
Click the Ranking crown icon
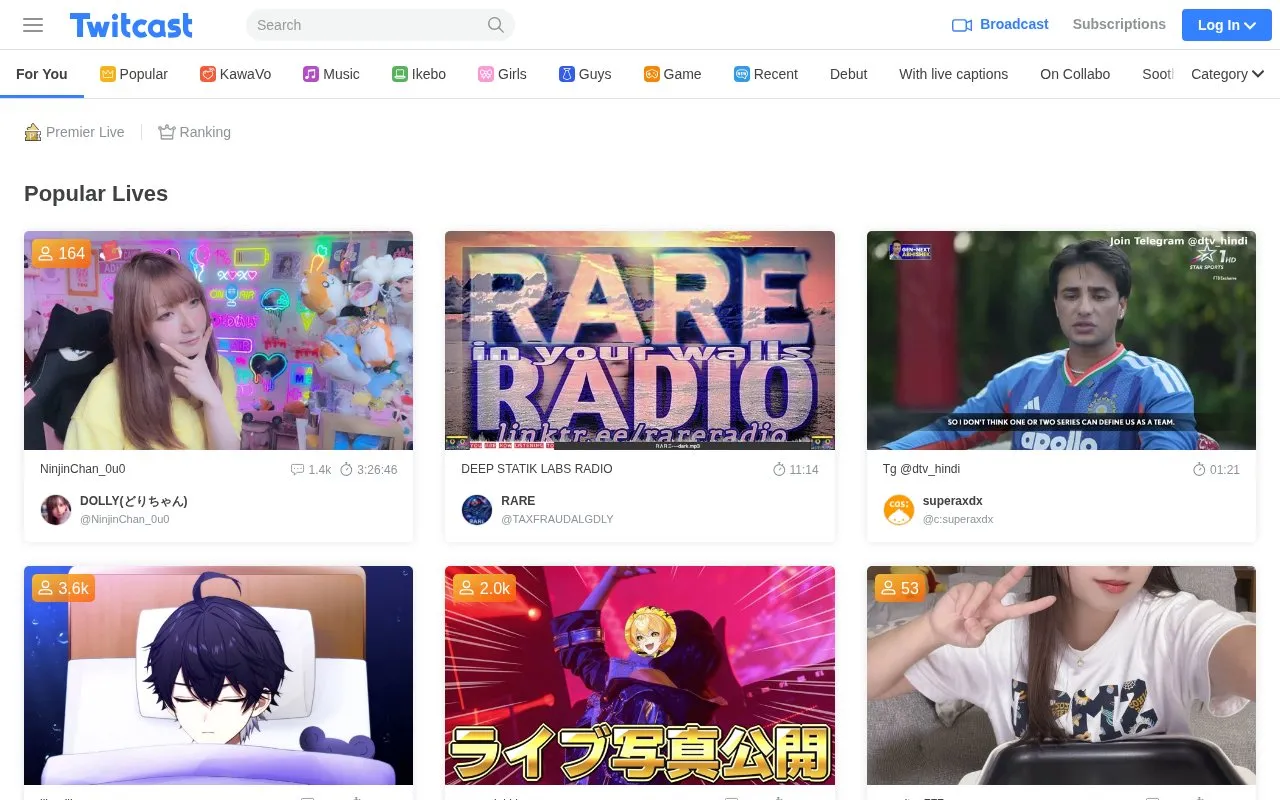point(167,132)
